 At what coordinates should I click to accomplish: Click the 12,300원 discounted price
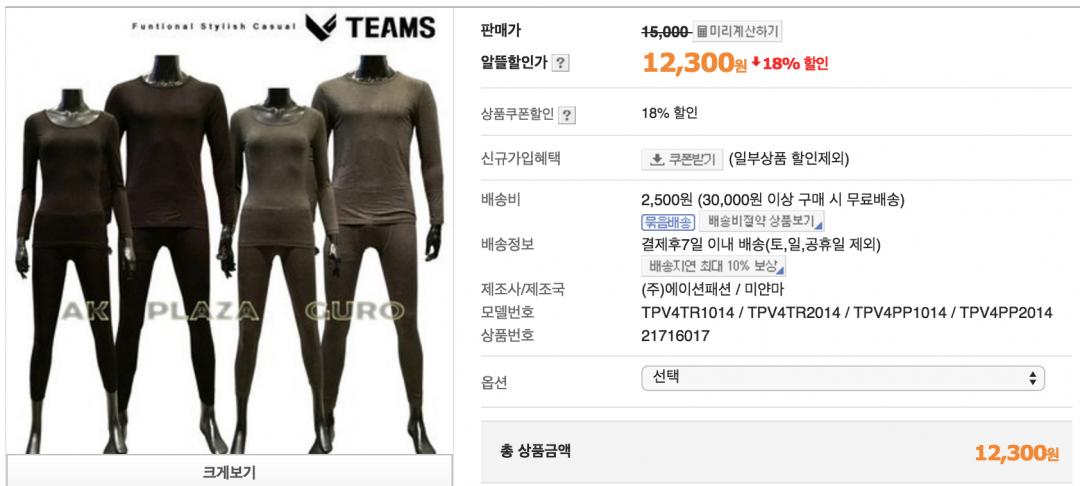[695, 63]
